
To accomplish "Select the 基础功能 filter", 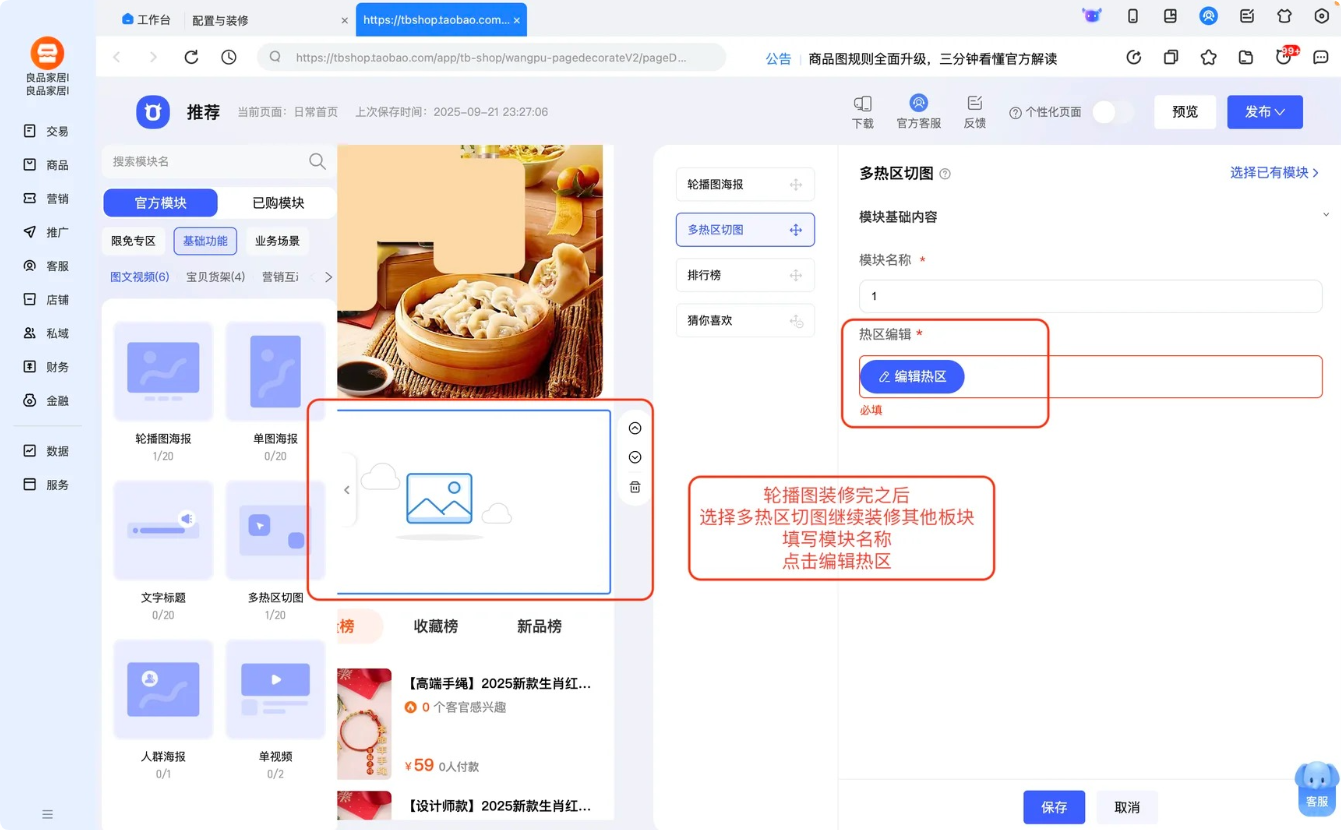I will pyautogui.click(x=205, y=241).
